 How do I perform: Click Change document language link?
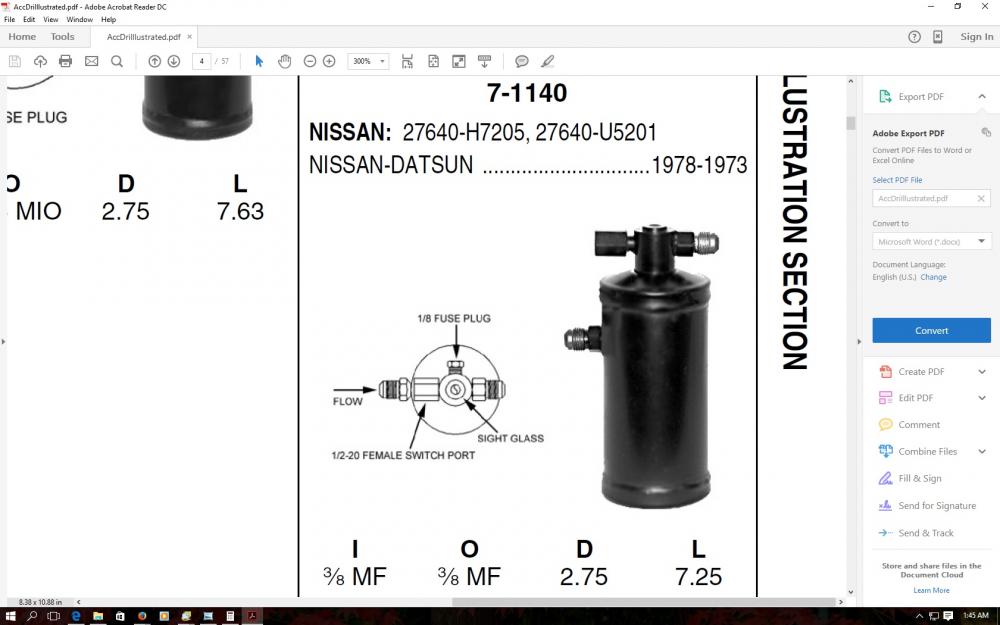point(933,277)
